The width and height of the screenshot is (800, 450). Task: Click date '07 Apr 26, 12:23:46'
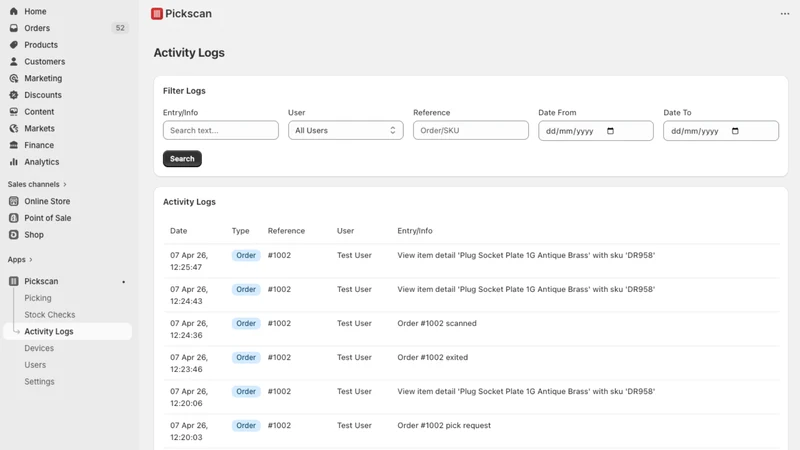189,363
